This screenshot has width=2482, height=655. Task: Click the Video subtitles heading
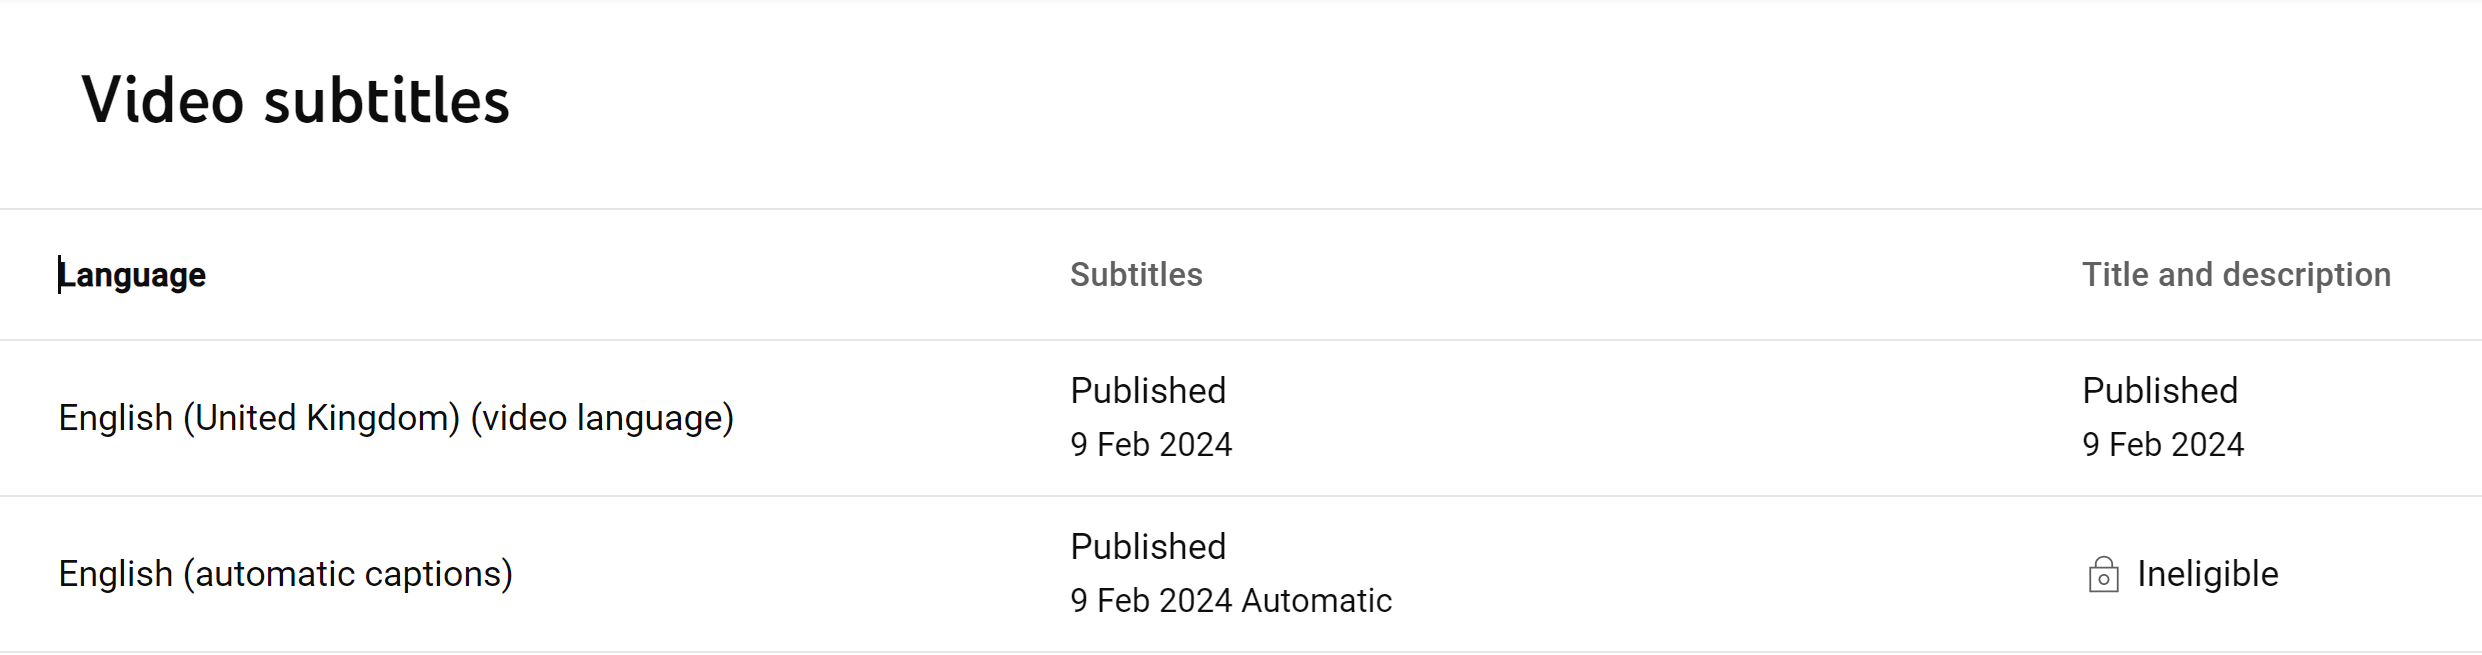(296, 100)
